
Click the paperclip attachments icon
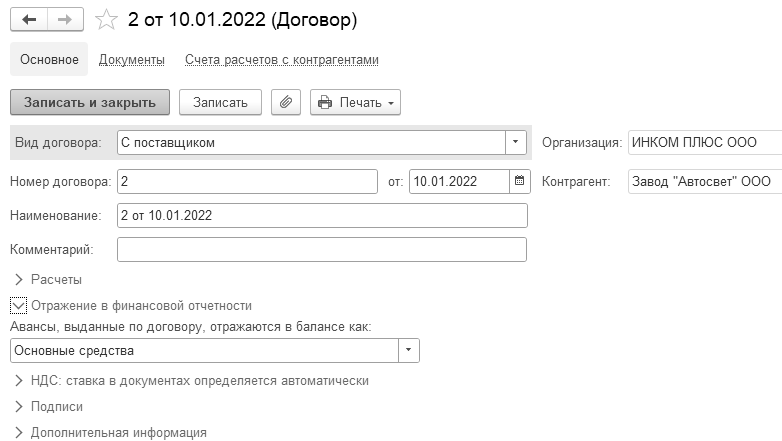pyautogui.click(x=286, y=102)
